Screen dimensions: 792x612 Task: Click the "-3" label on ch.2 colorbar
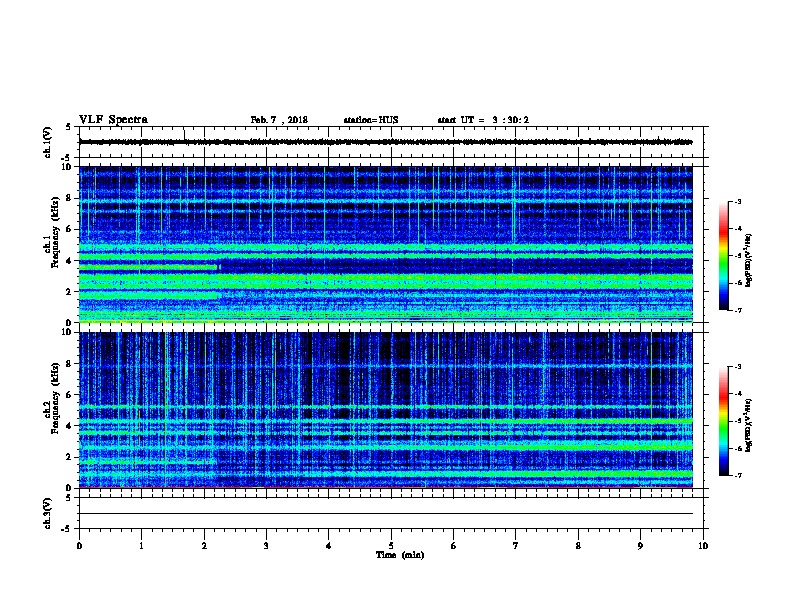[737, 367]
